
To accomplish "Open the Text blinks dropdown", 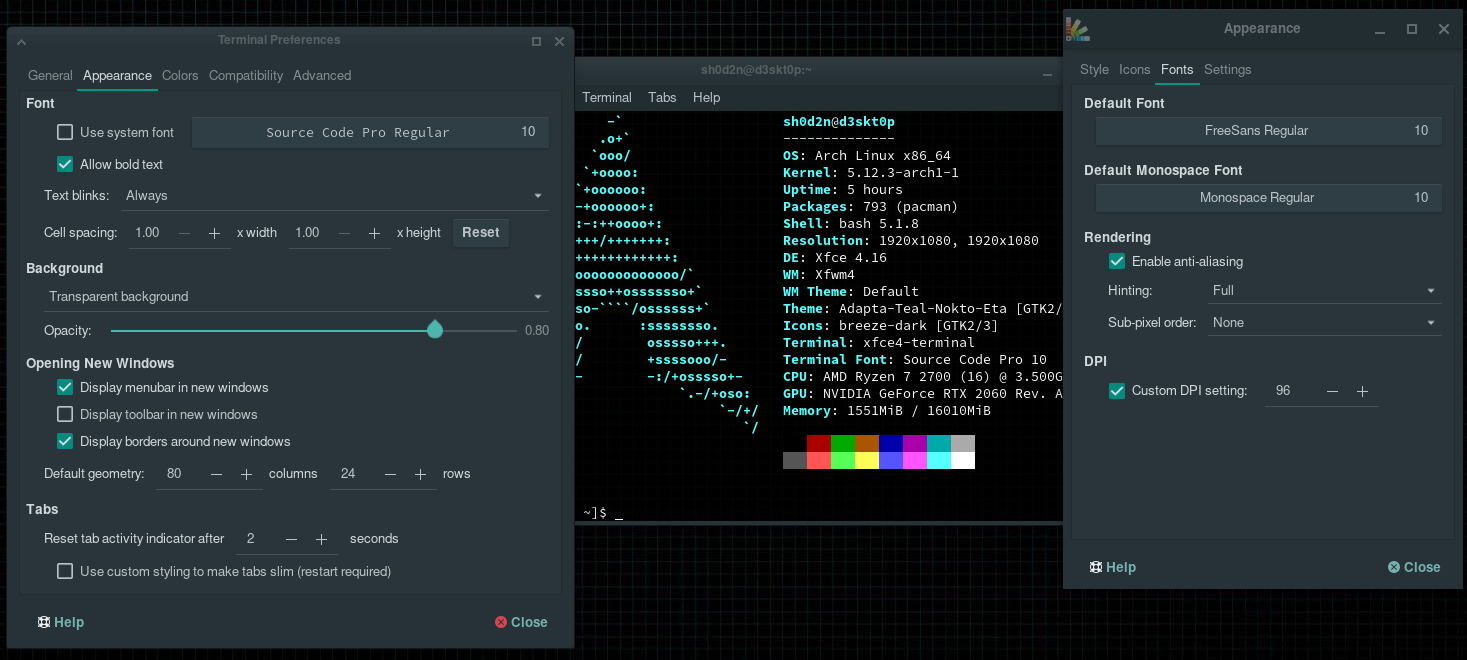I will point(334,196).
